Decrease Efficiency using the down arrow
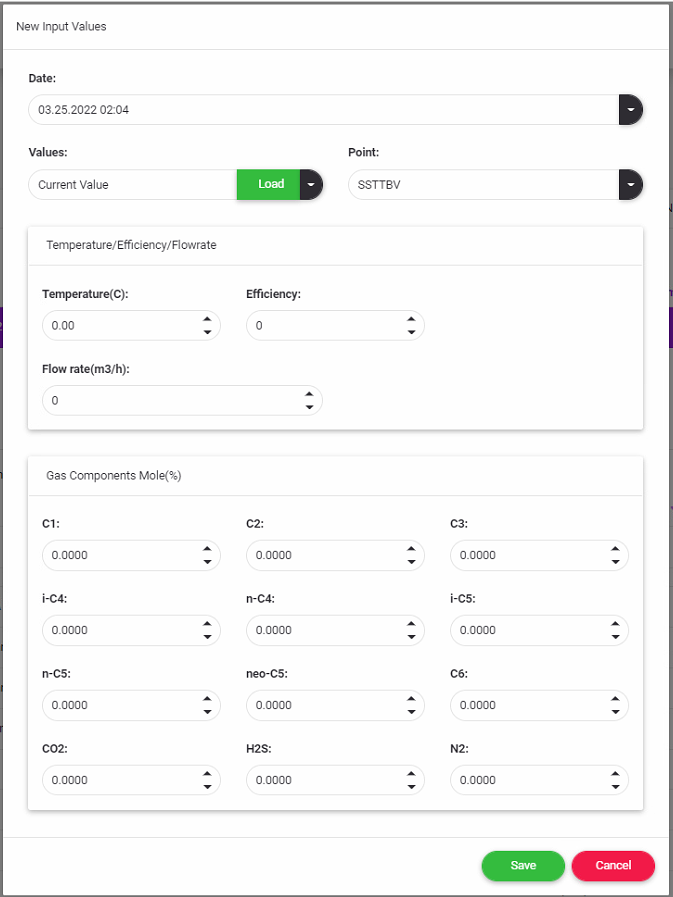673x897 pixels. [x=411, y=332]
